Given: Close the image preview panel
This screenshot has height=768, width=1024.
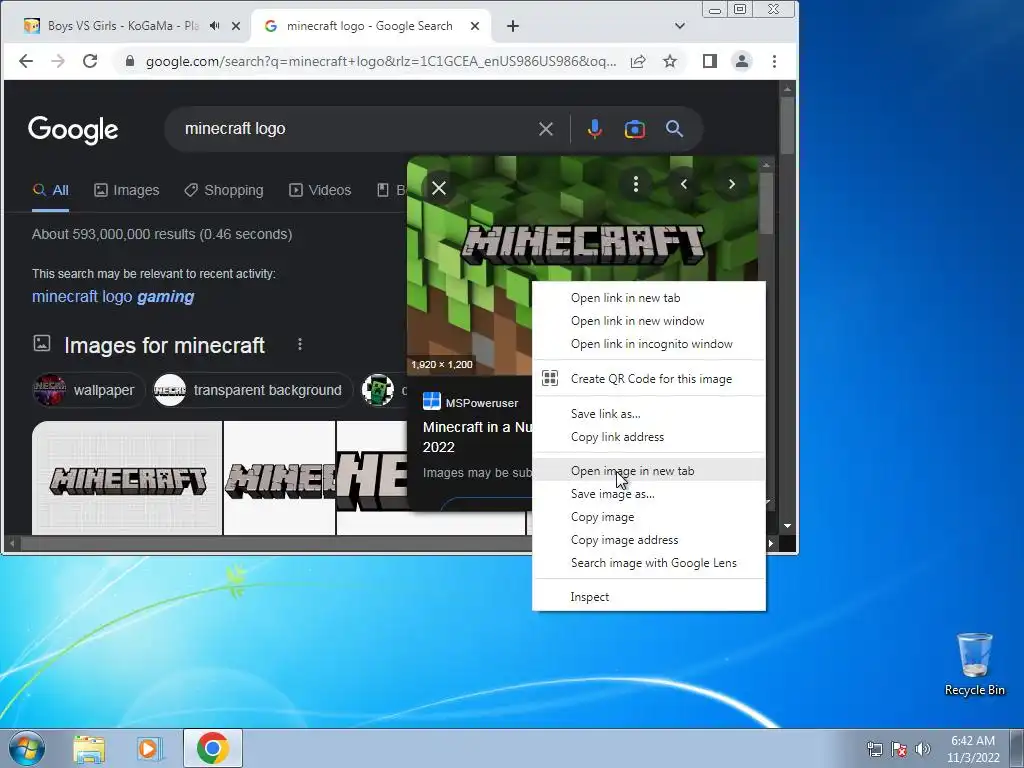Looking at the screenshot, I should coord(439,188).
